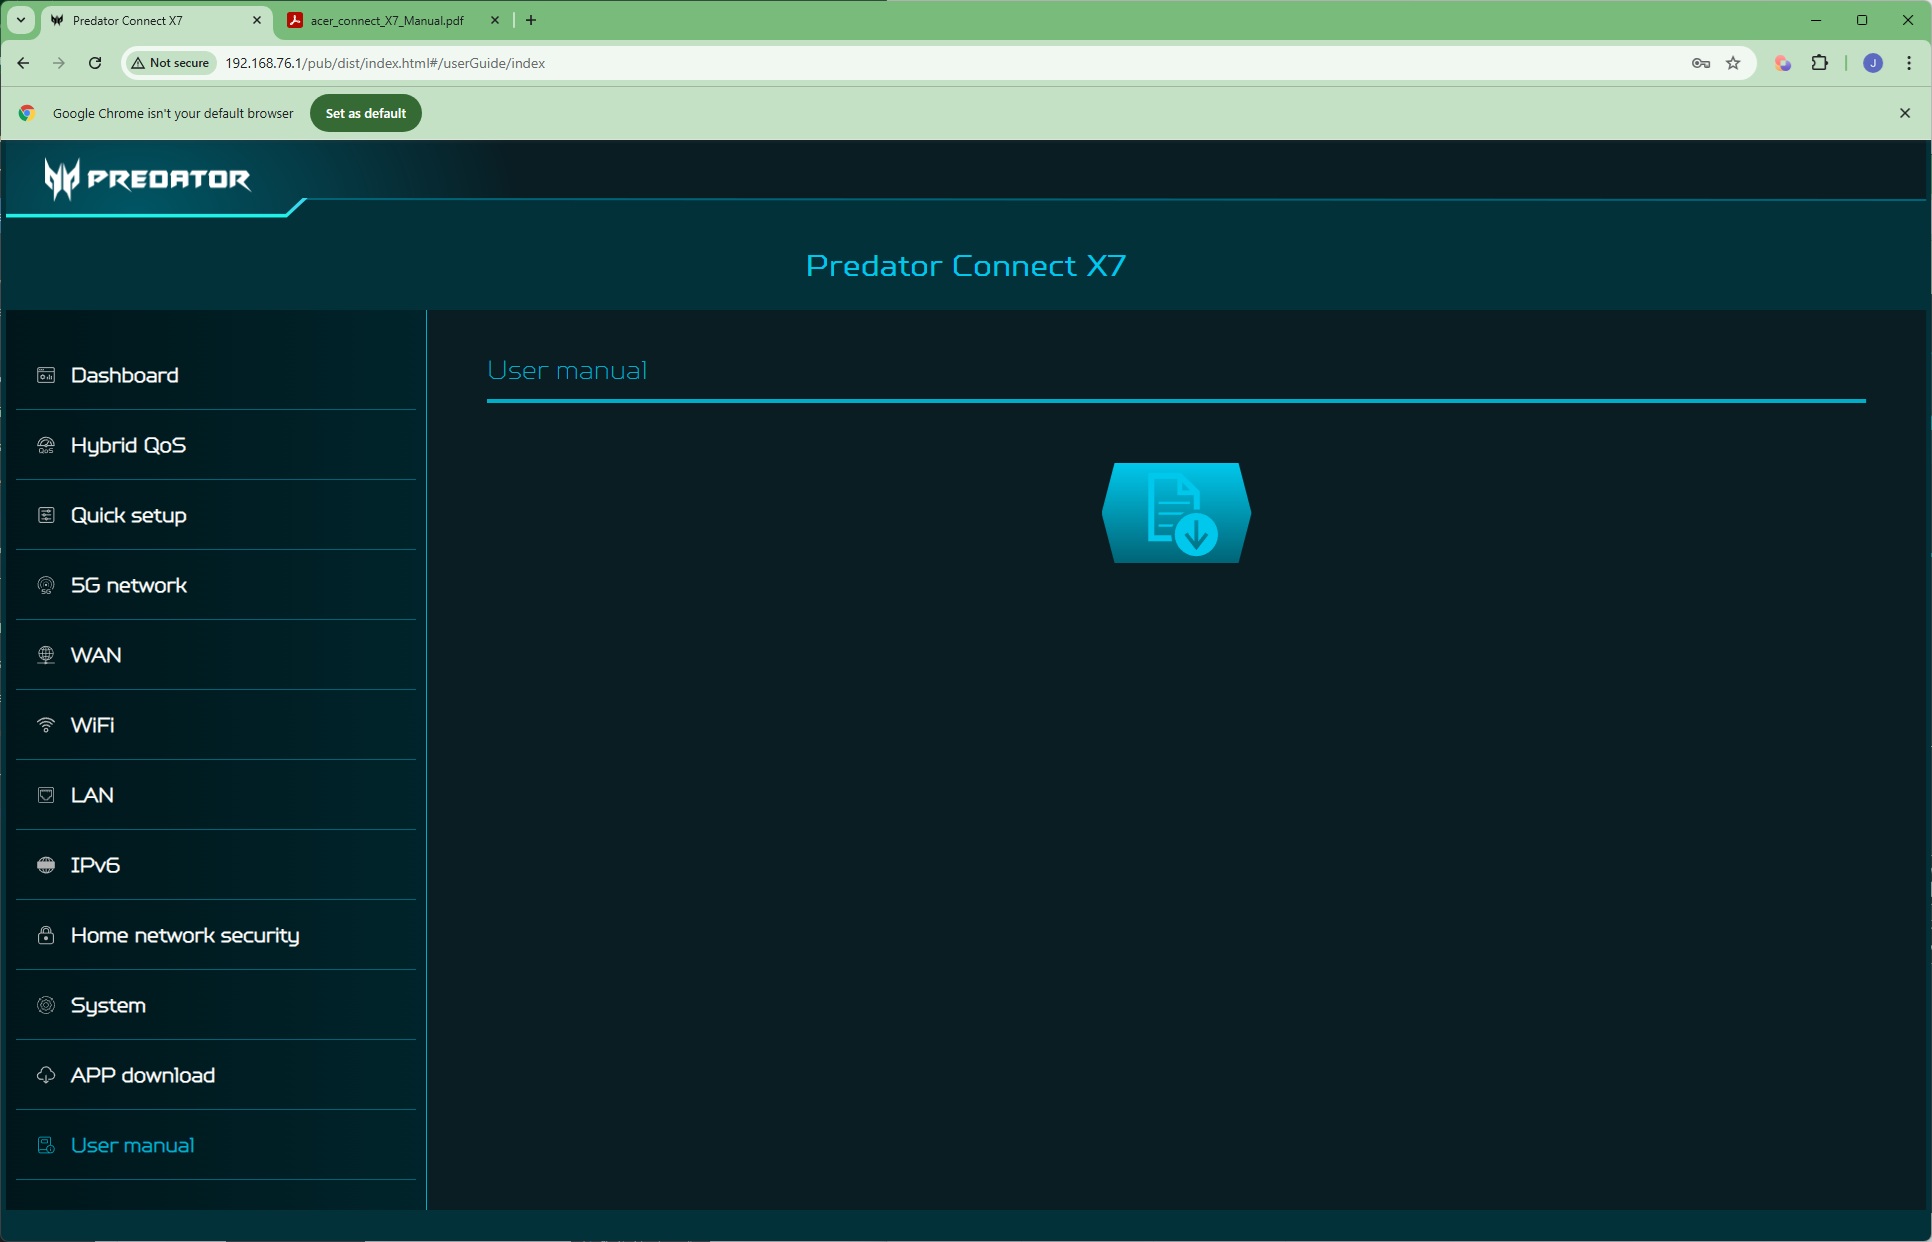Go to the APP download page
This screenshot has width=1932, height=1242.
coord(142,1075)
